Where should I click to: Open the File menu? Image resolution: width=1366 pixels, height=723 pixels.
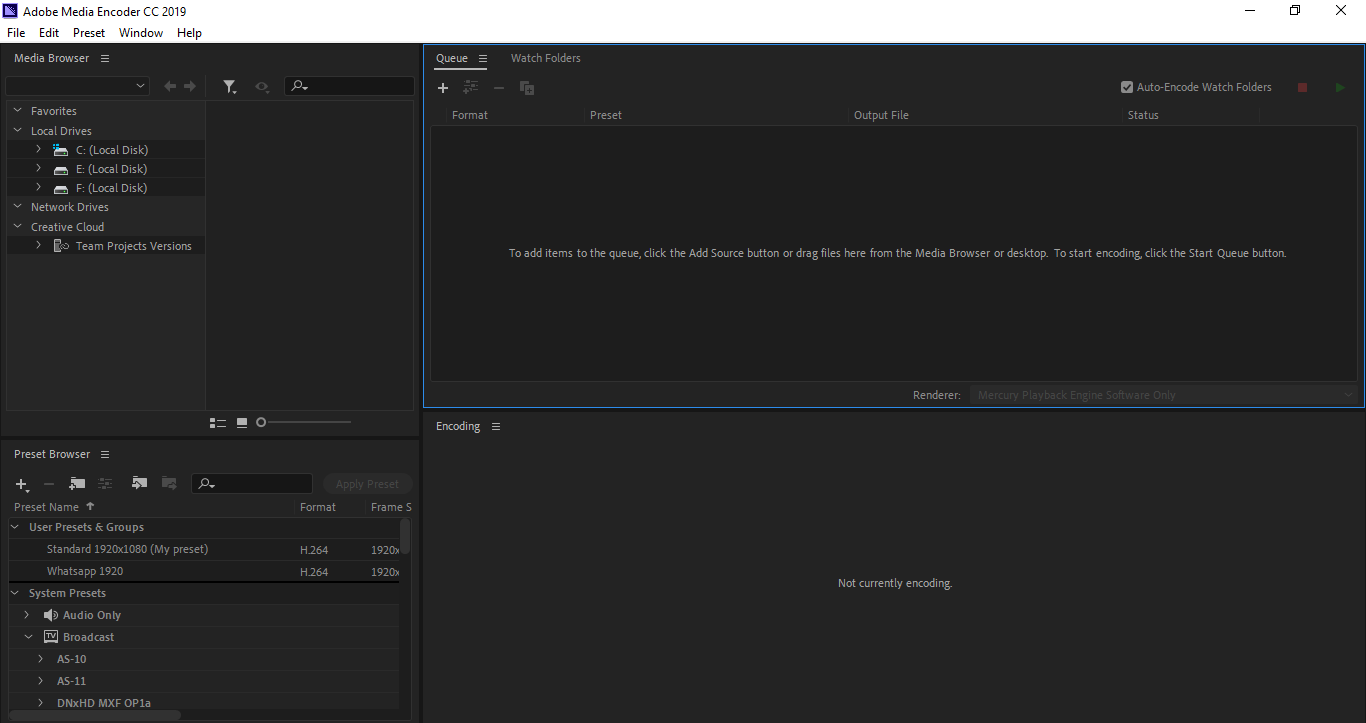click(x=16, y=33)
